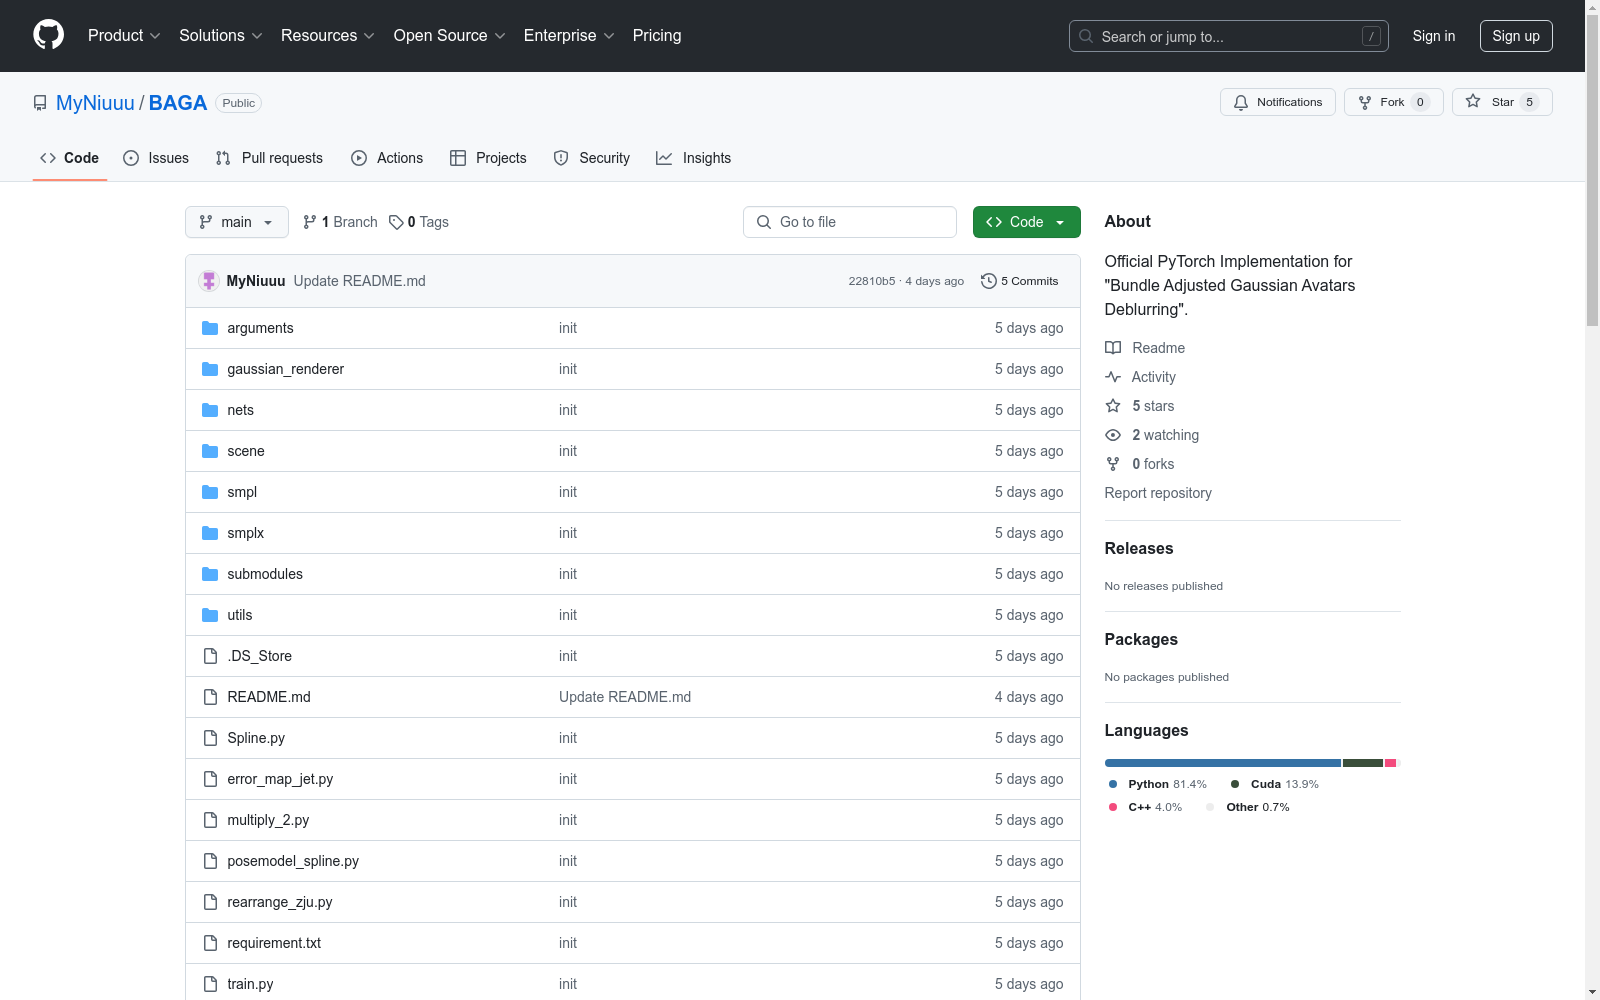Click the fork icon in Fork button
Viewport: 1600px width, 1000px height.
click(x=1365, y=102)
